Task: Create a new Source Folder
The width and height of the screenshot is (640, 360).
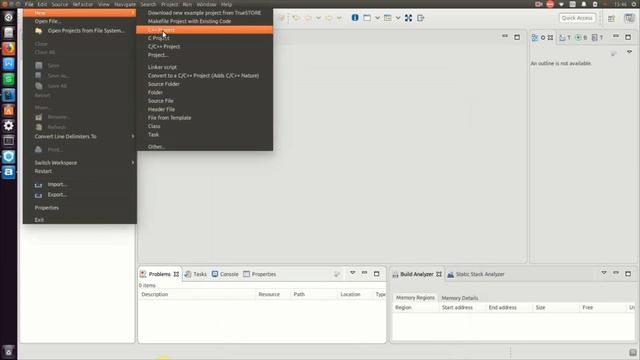Action: click(x=164, y=84)
